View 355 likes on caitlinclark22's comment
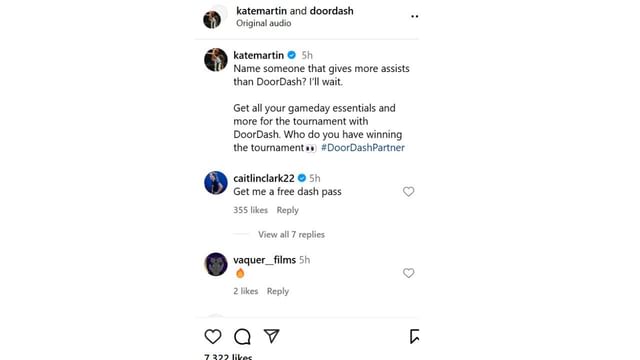This screenshot has height=360, width=640. [251, 210]
